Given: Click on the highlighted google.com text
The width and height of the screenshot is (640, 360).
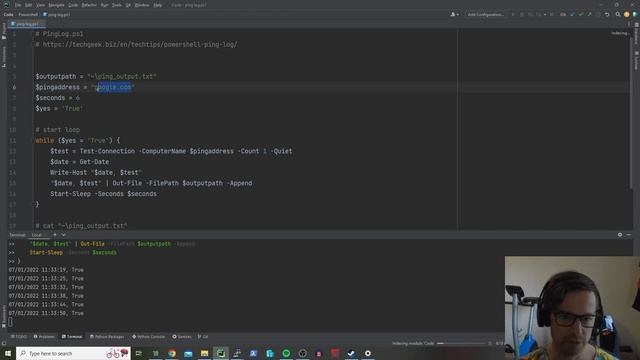Looking at the screenshot, I should 114,87.
